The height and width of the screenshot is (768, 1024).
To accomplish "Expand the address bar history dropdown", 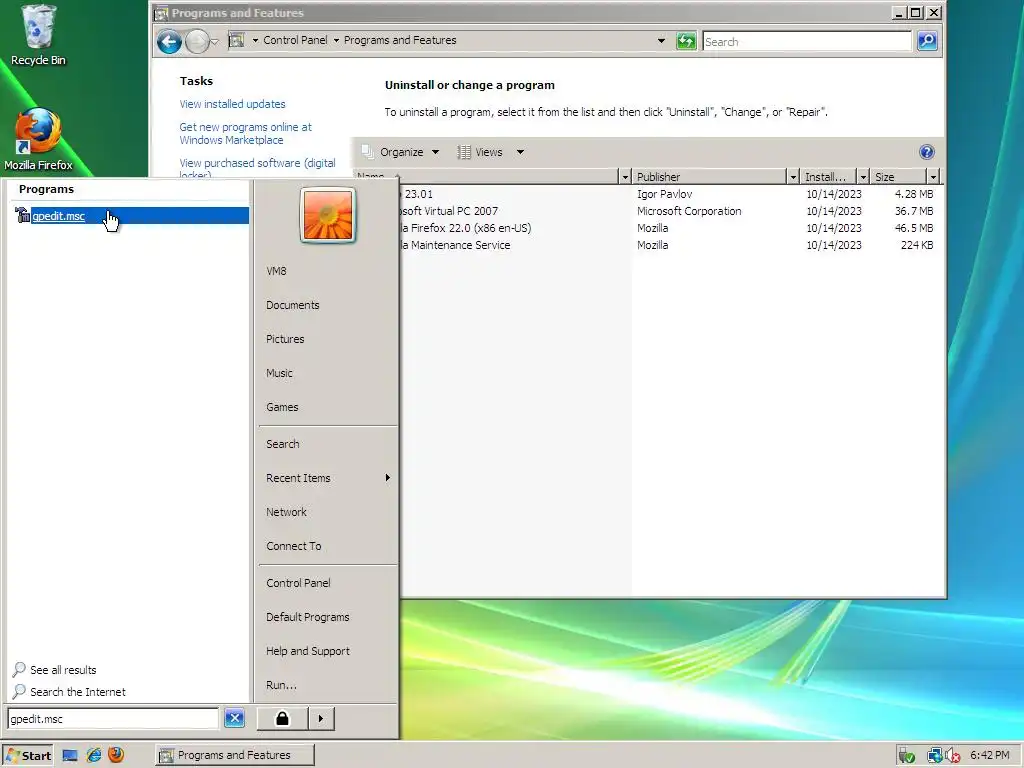I will coord(661,40).
